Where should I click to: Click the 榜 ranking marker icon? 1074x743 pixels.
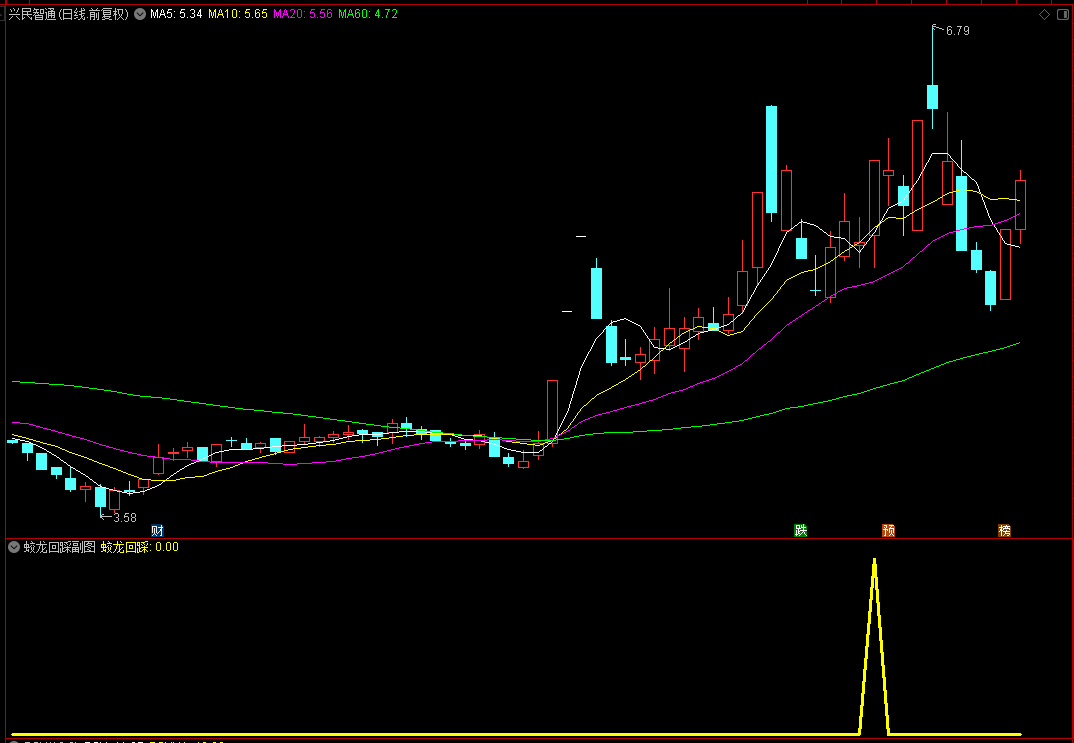[1005, 530]
